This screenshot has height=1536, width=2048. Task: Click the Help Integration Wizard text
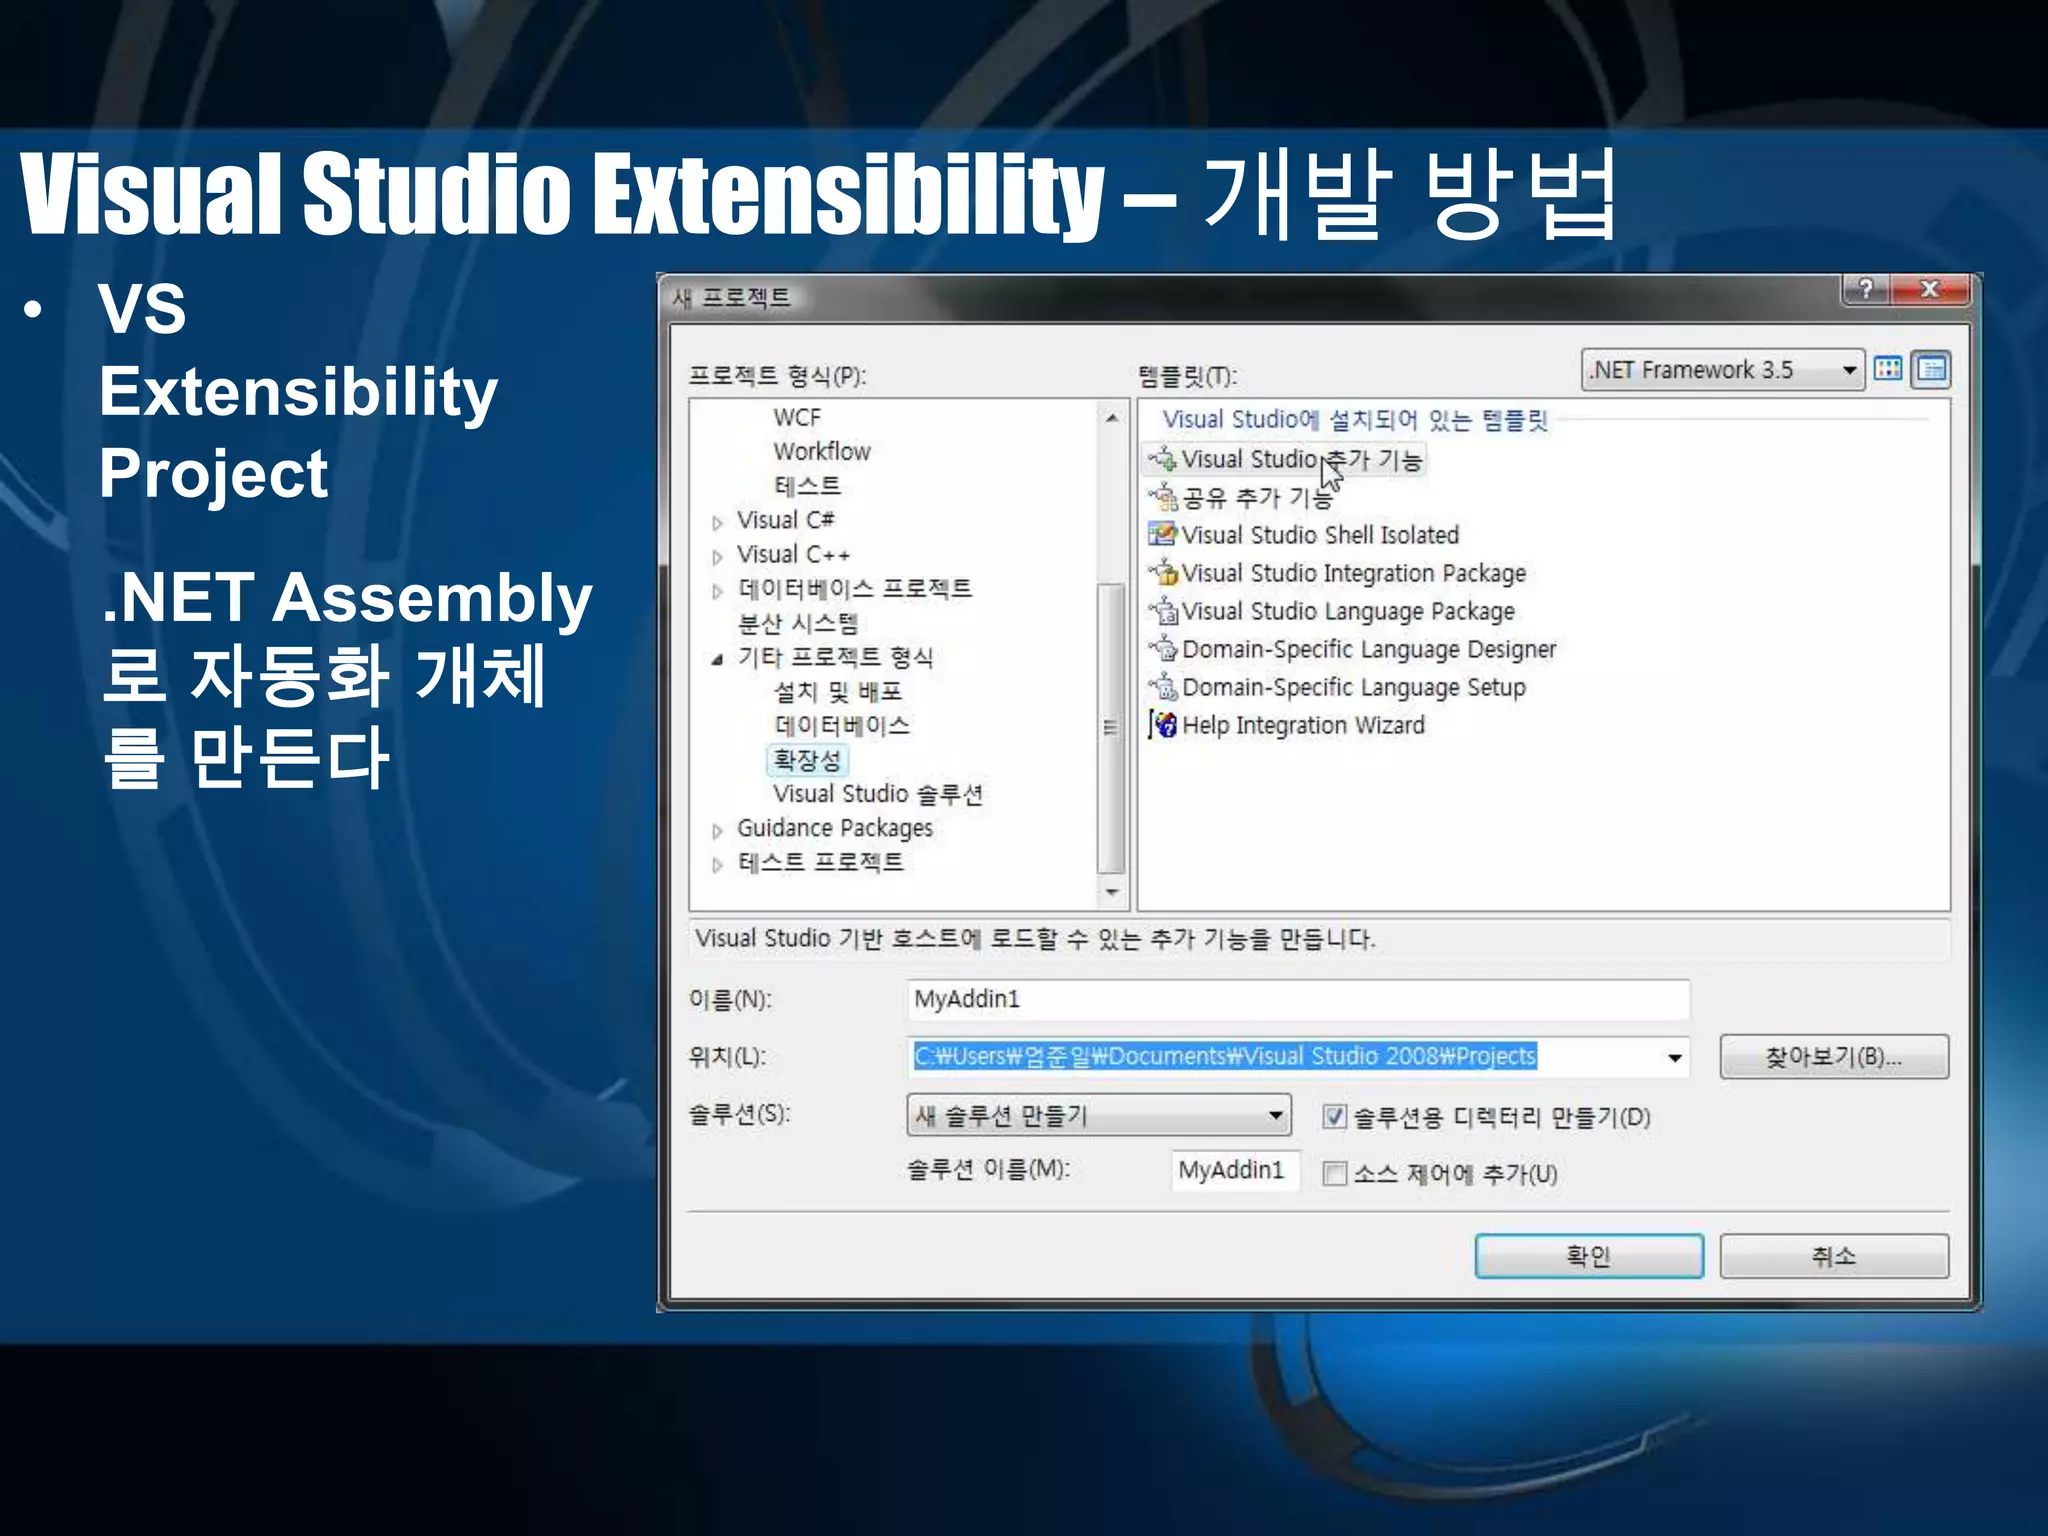click(1303, 725)
